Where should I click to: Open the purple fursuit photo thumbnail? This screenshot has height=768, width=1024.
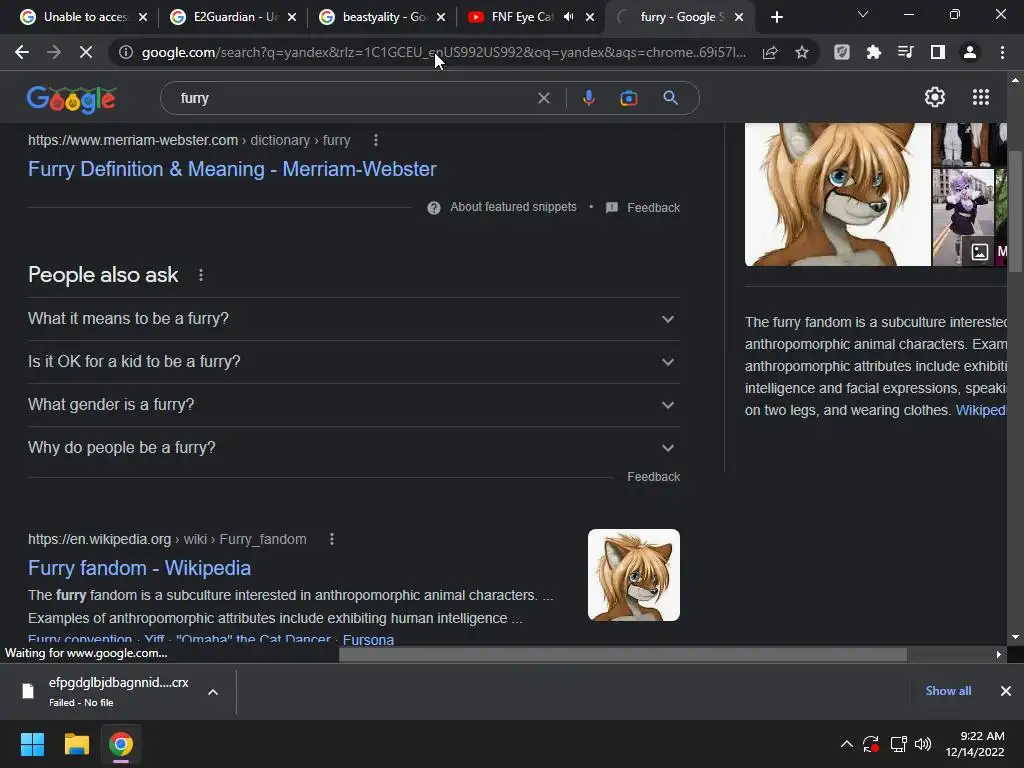pos(963,217)
